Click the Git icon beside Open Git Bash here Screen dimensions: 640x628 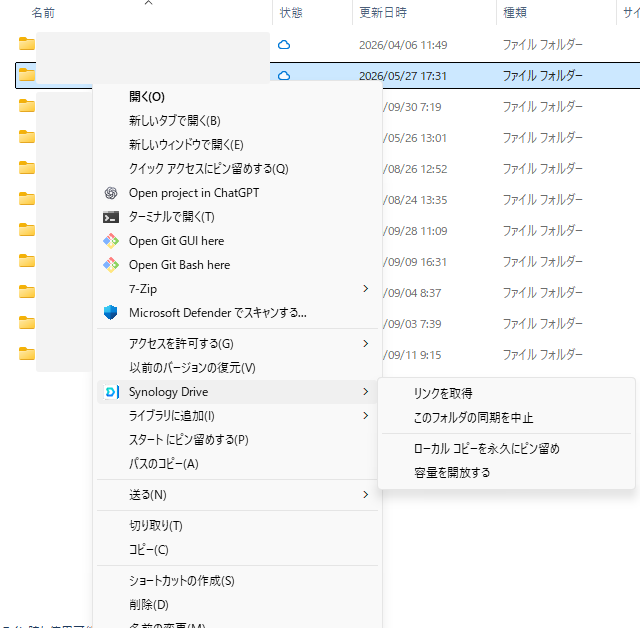(111, 265)
